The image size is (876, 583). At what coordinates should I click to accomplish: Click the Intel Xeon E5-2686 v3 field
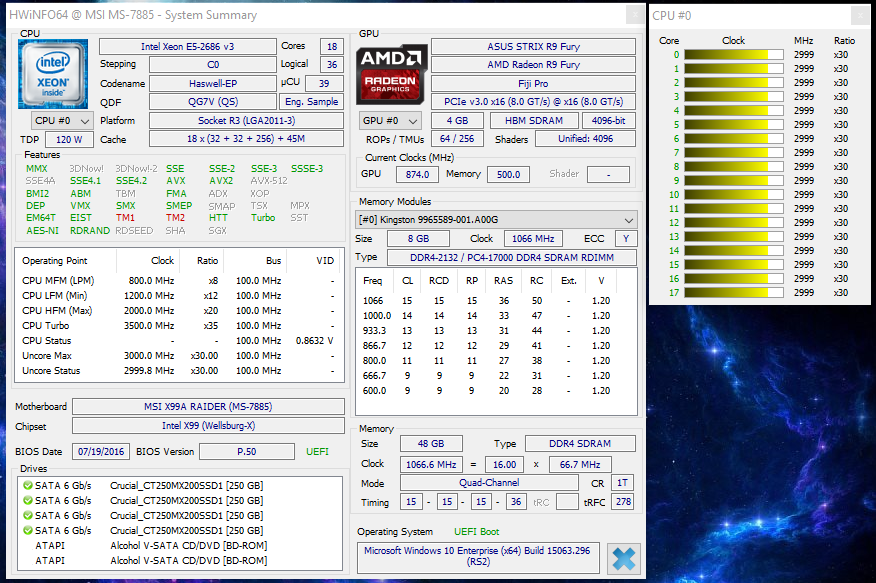click(x=188, y=46)
